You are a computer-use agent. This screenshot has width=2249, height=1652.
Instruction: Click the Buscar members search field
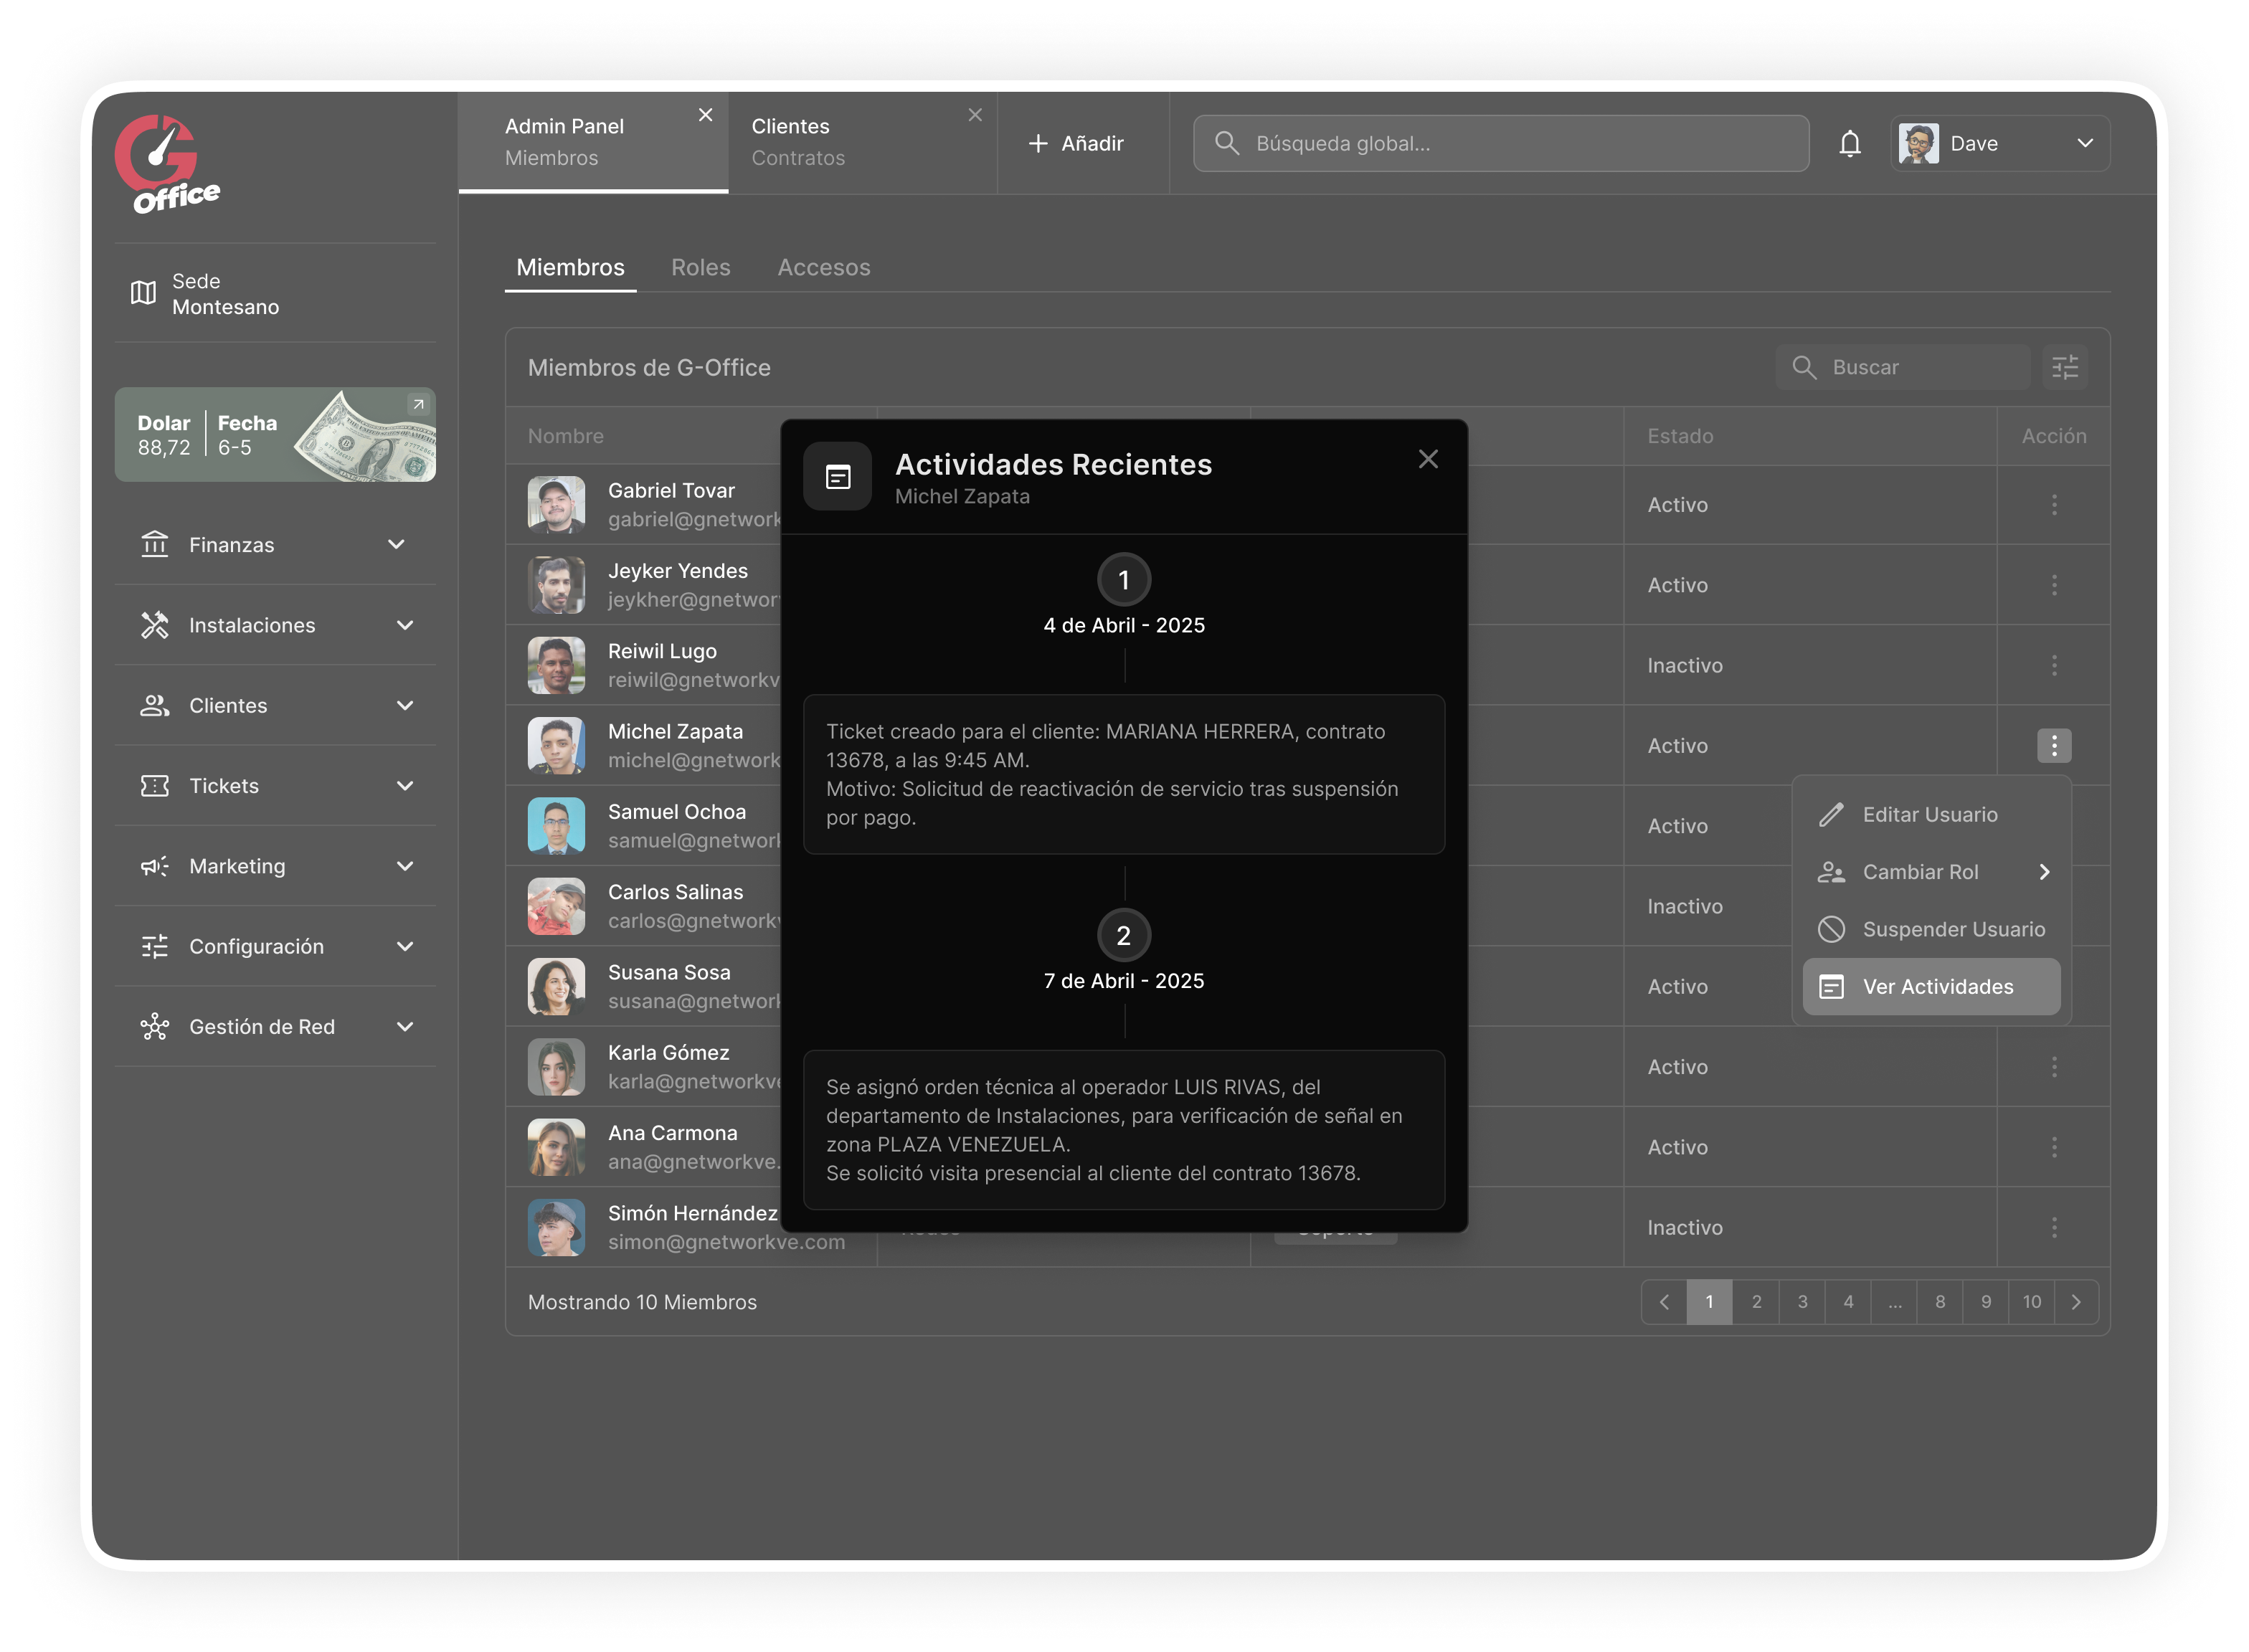point(1902,367)
